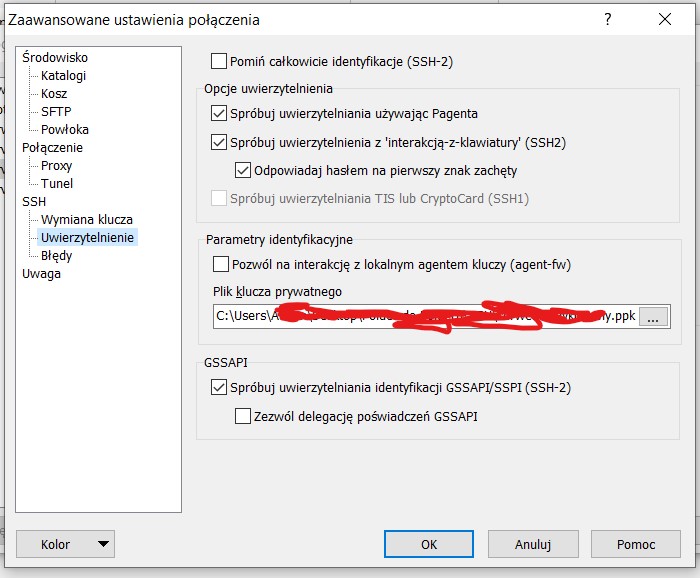Click the private key file path field
The height and width of the screenshot is (578, 700).
[x=425, y=317]
